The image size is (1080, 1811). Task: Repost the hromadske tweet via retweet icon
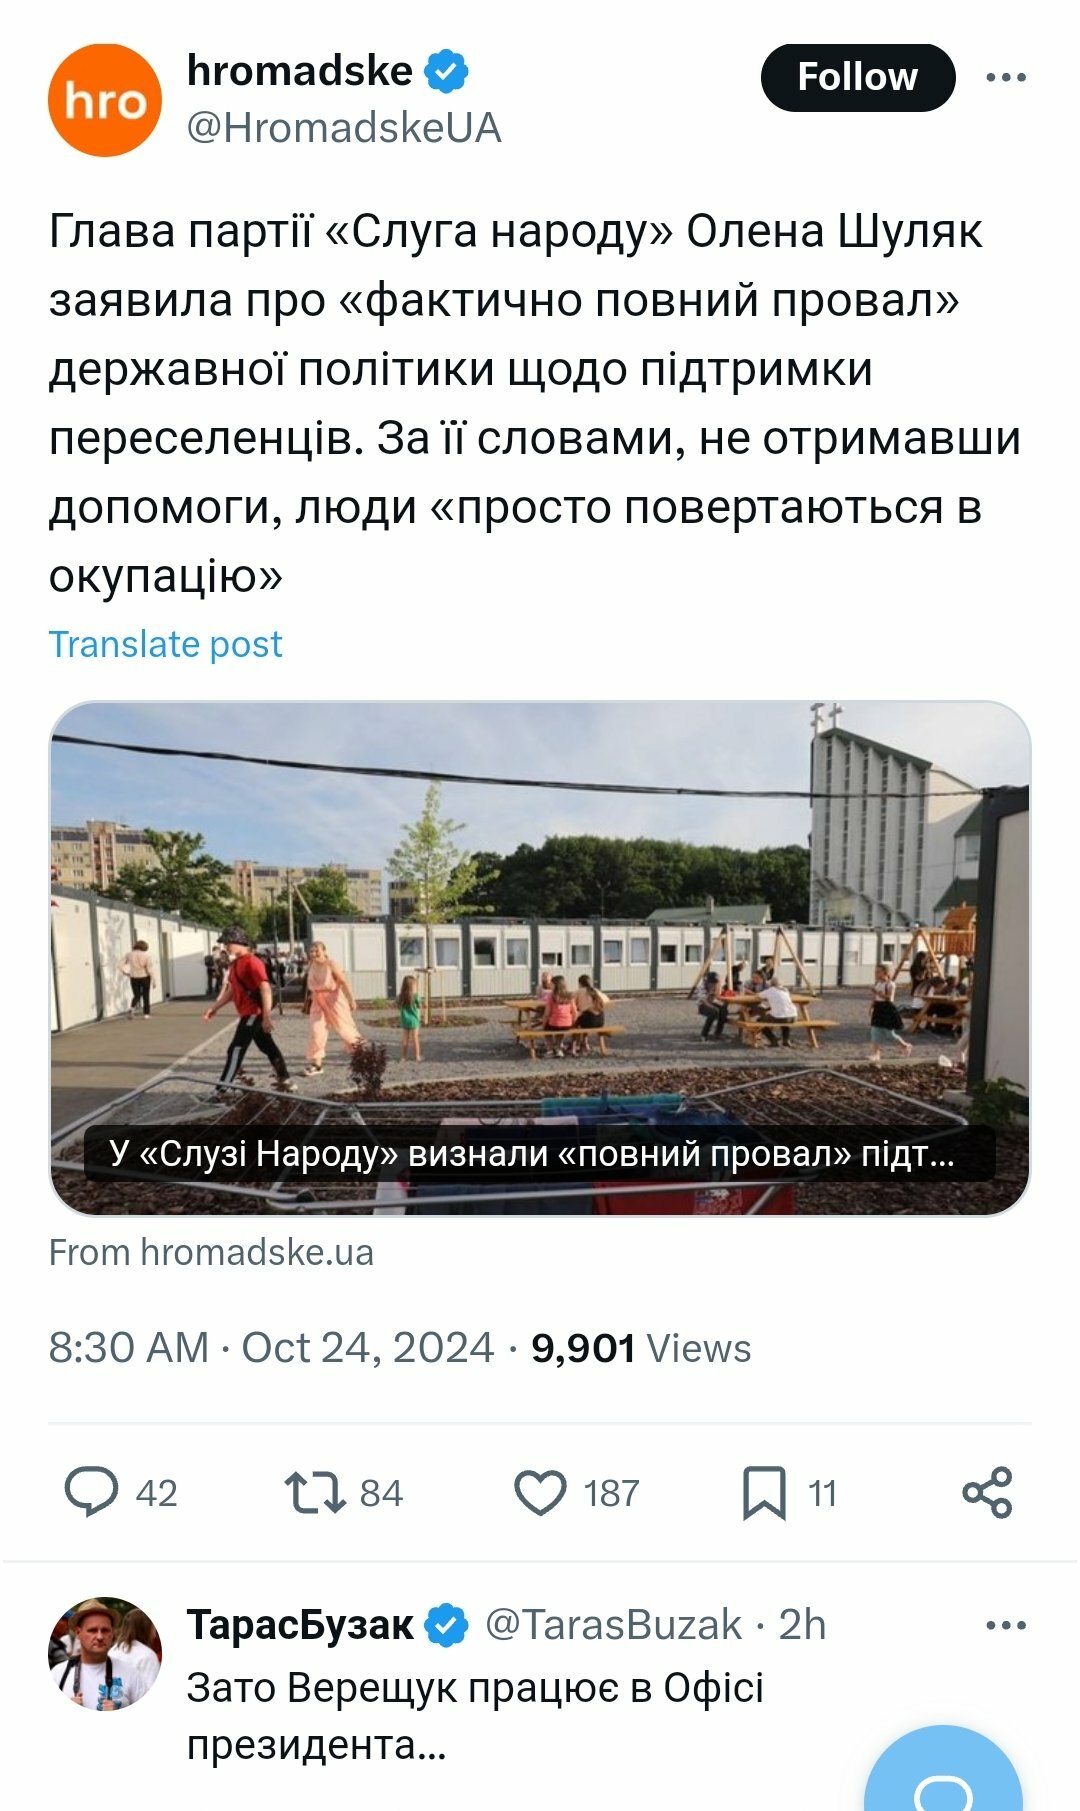point(315,1492)
